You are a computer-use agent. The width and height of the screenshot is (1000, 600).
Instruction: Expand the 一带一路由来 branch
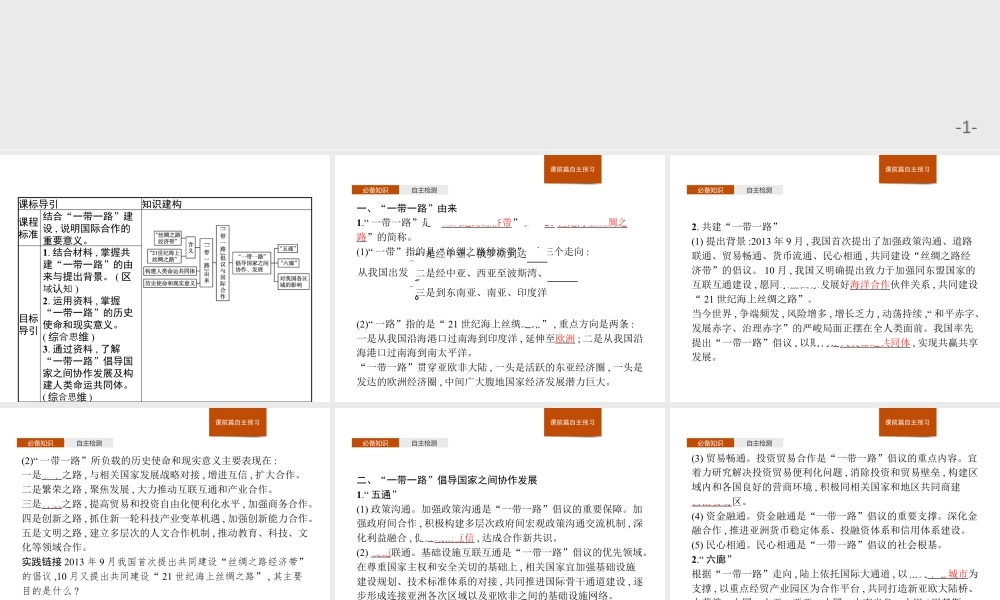click(206, 264)
